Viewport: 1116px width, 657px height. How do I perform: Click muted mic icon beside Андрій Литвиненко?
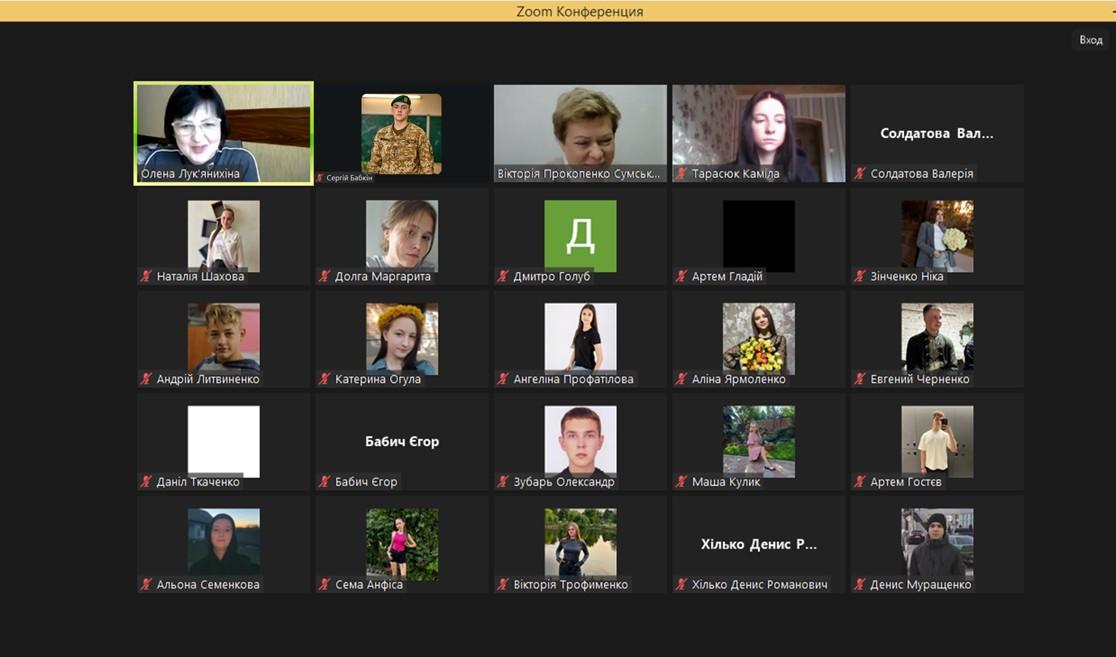pos(146,380)
